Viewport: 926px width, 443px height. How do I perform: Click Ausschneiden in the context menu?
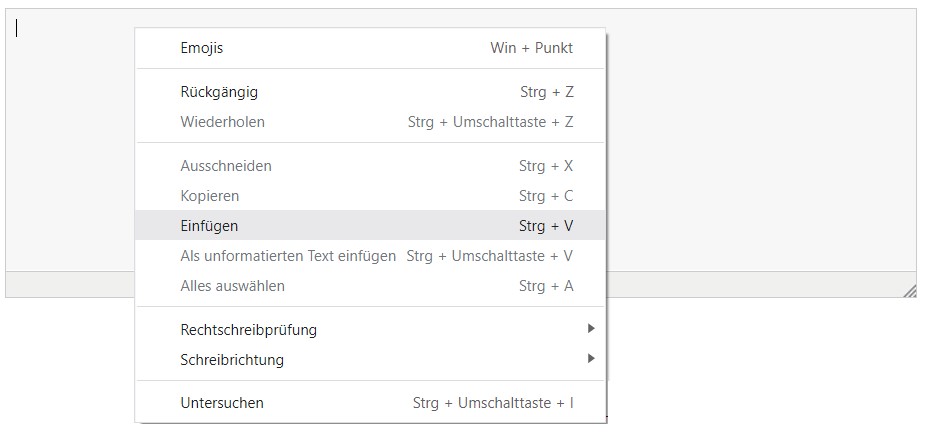coord(226,166)
